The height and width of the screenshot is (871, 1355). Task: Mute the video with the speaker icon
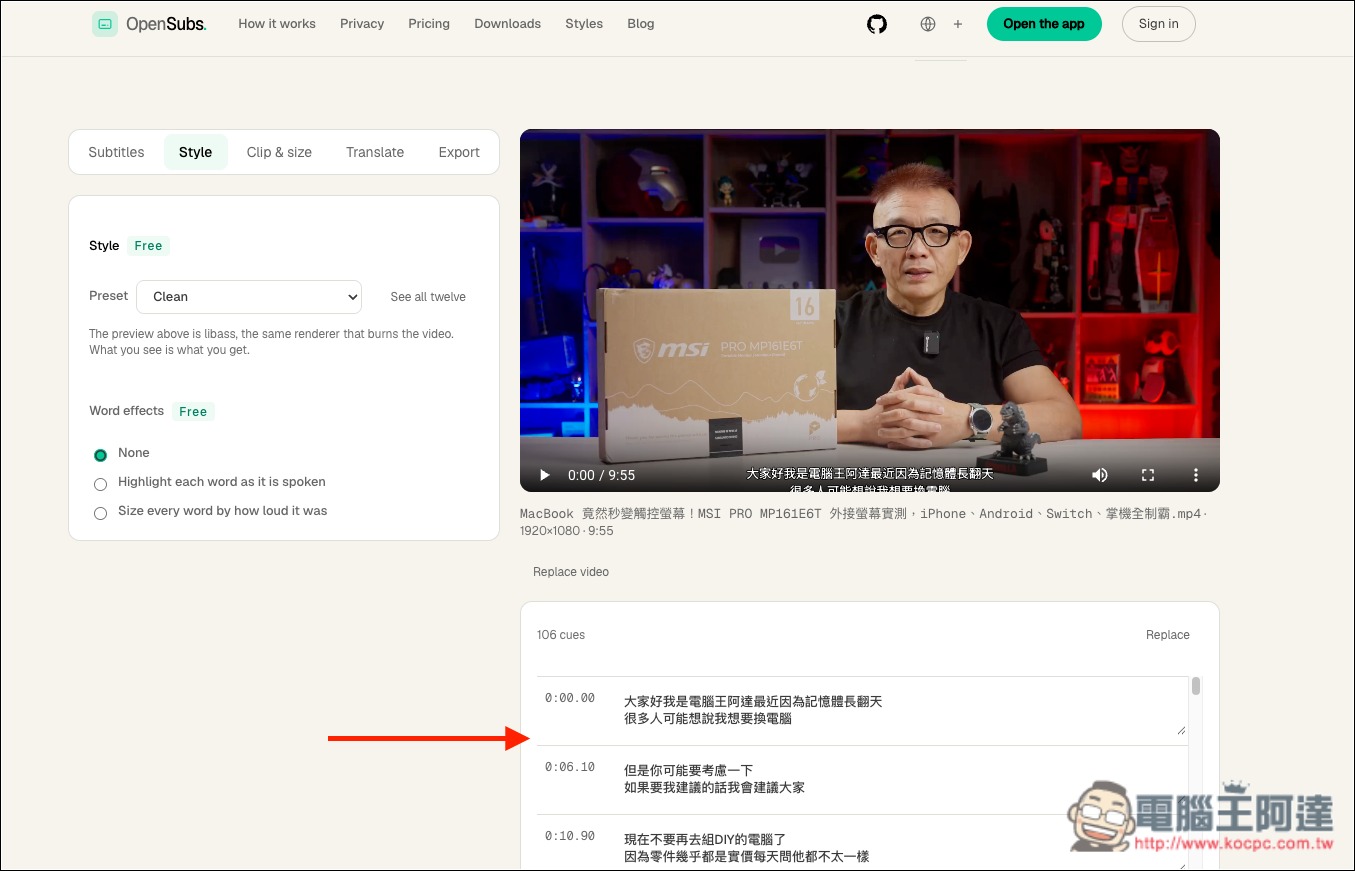coord(1100,475)
